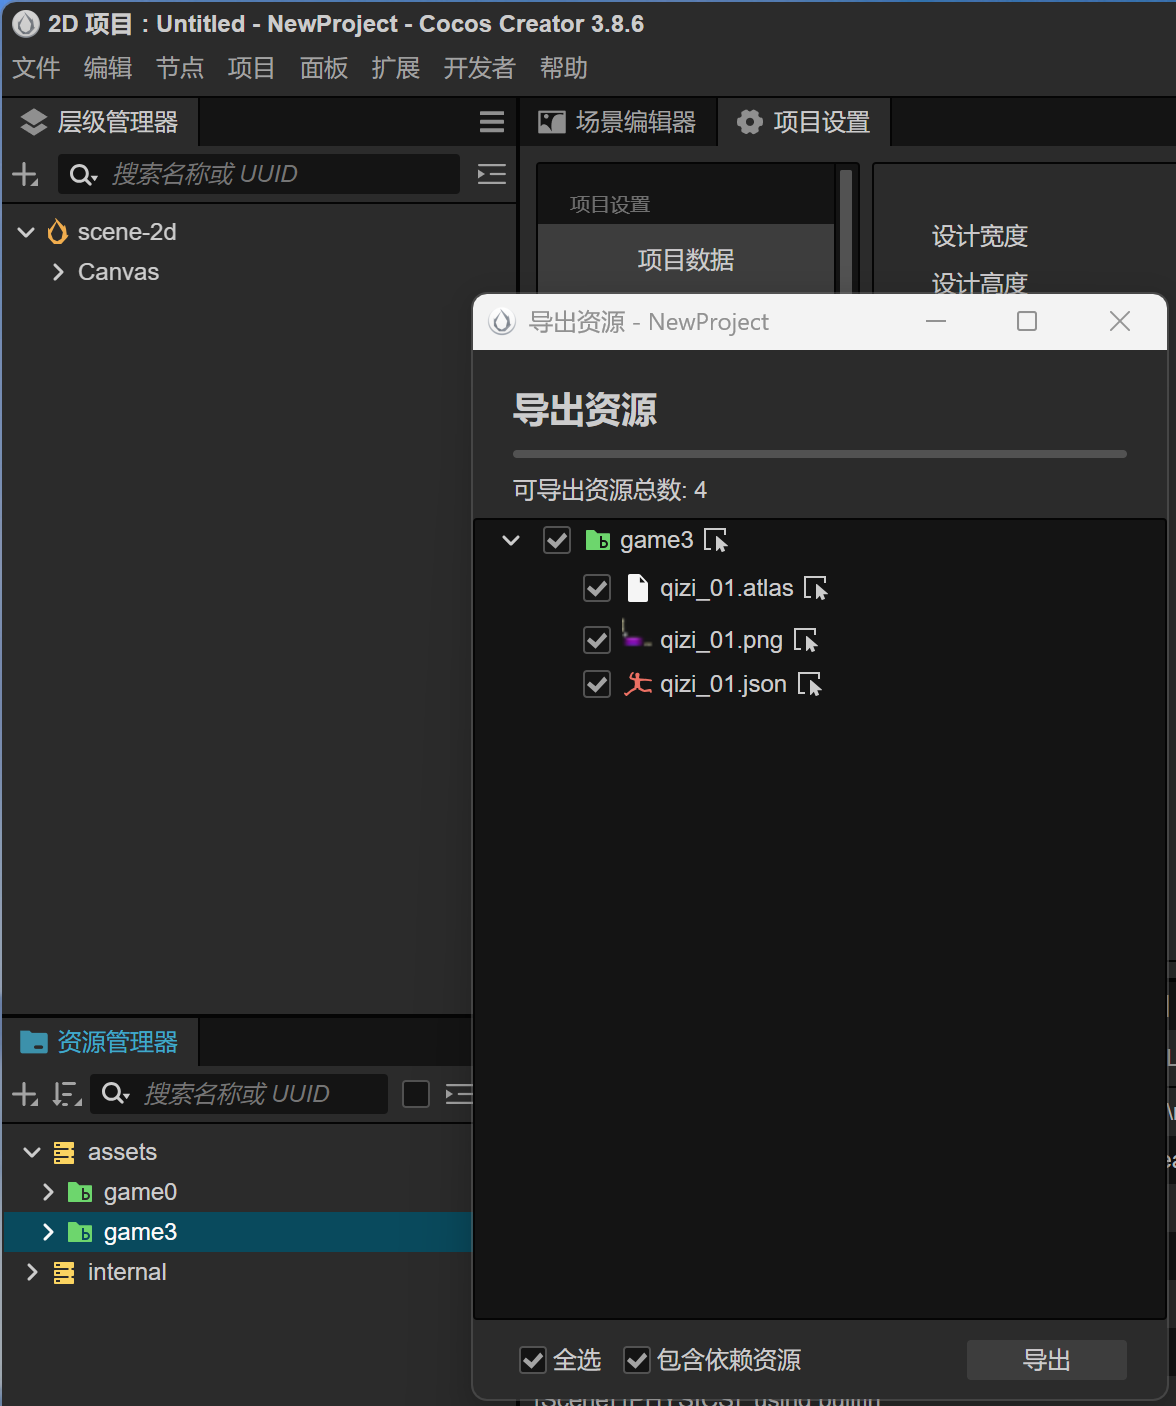This screenshot has width=1176, height=1406.
Task: Uncheck qizi_01.json export checkbox
Action: click(x=597, y=684)
